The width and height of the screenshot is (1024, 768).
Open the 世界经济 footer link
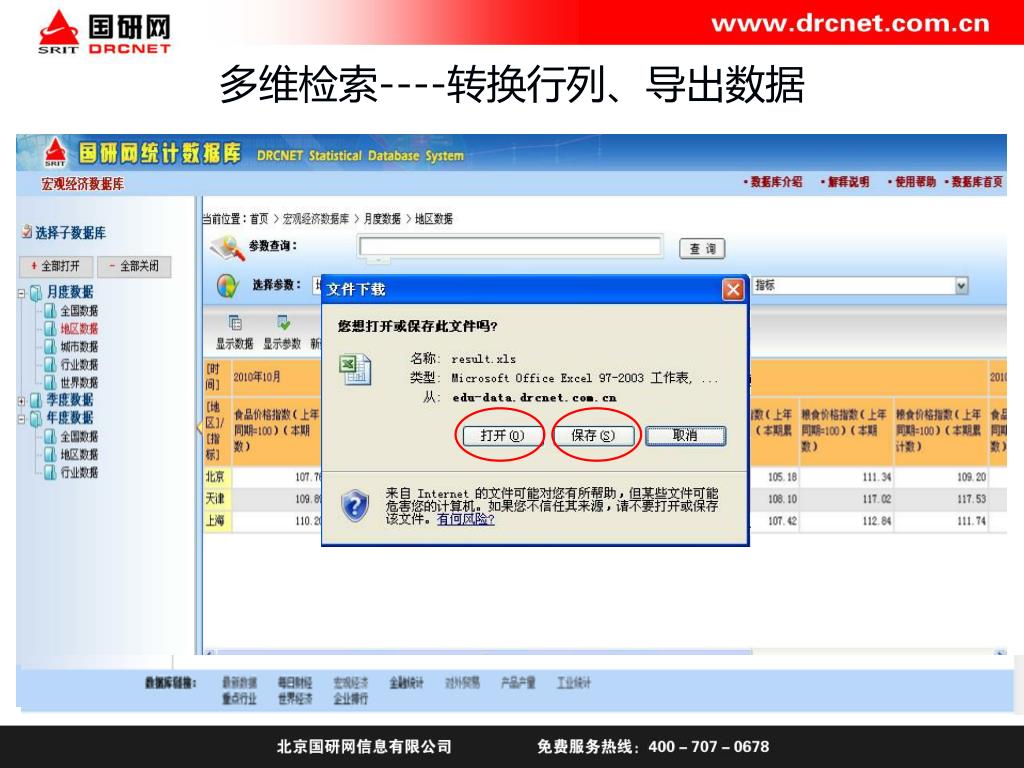click(295, 699)
